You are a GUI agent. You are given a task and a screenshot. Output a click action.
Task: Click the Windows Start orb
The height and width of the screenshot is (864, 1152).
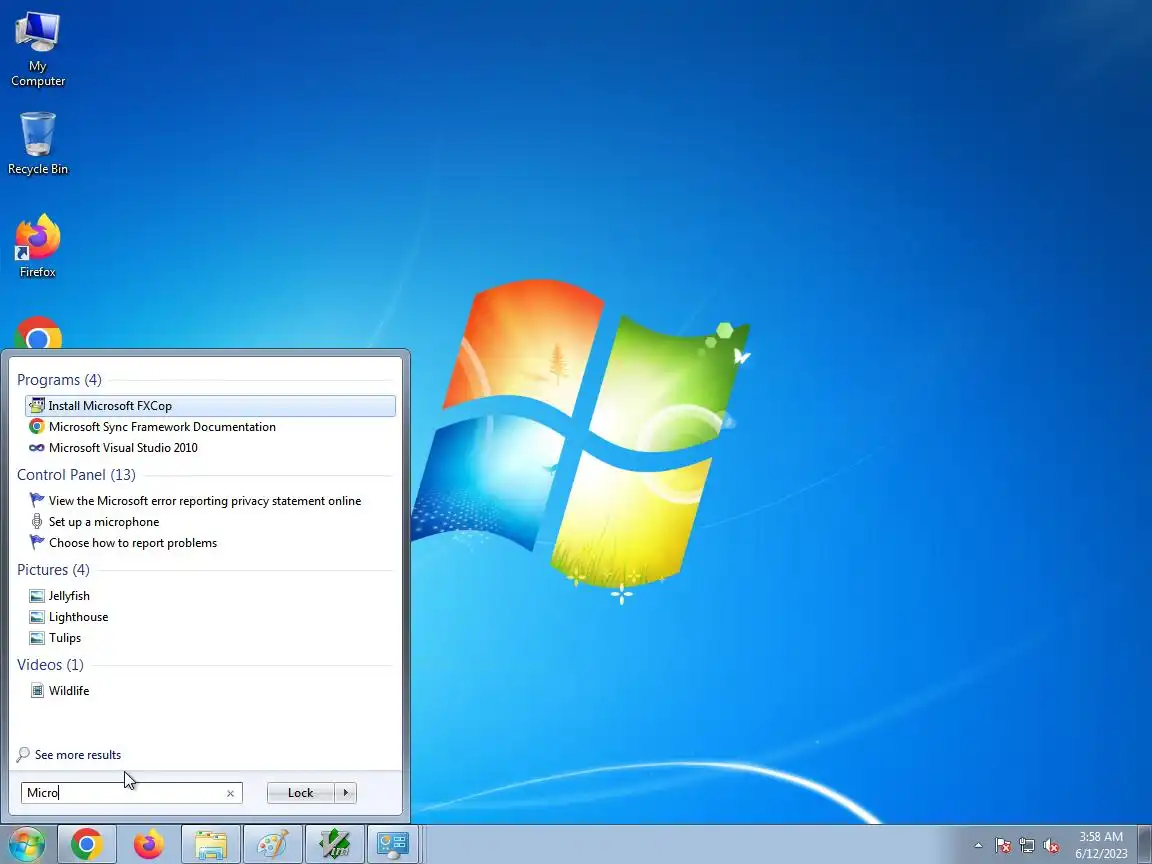click(x=25, y=844)
